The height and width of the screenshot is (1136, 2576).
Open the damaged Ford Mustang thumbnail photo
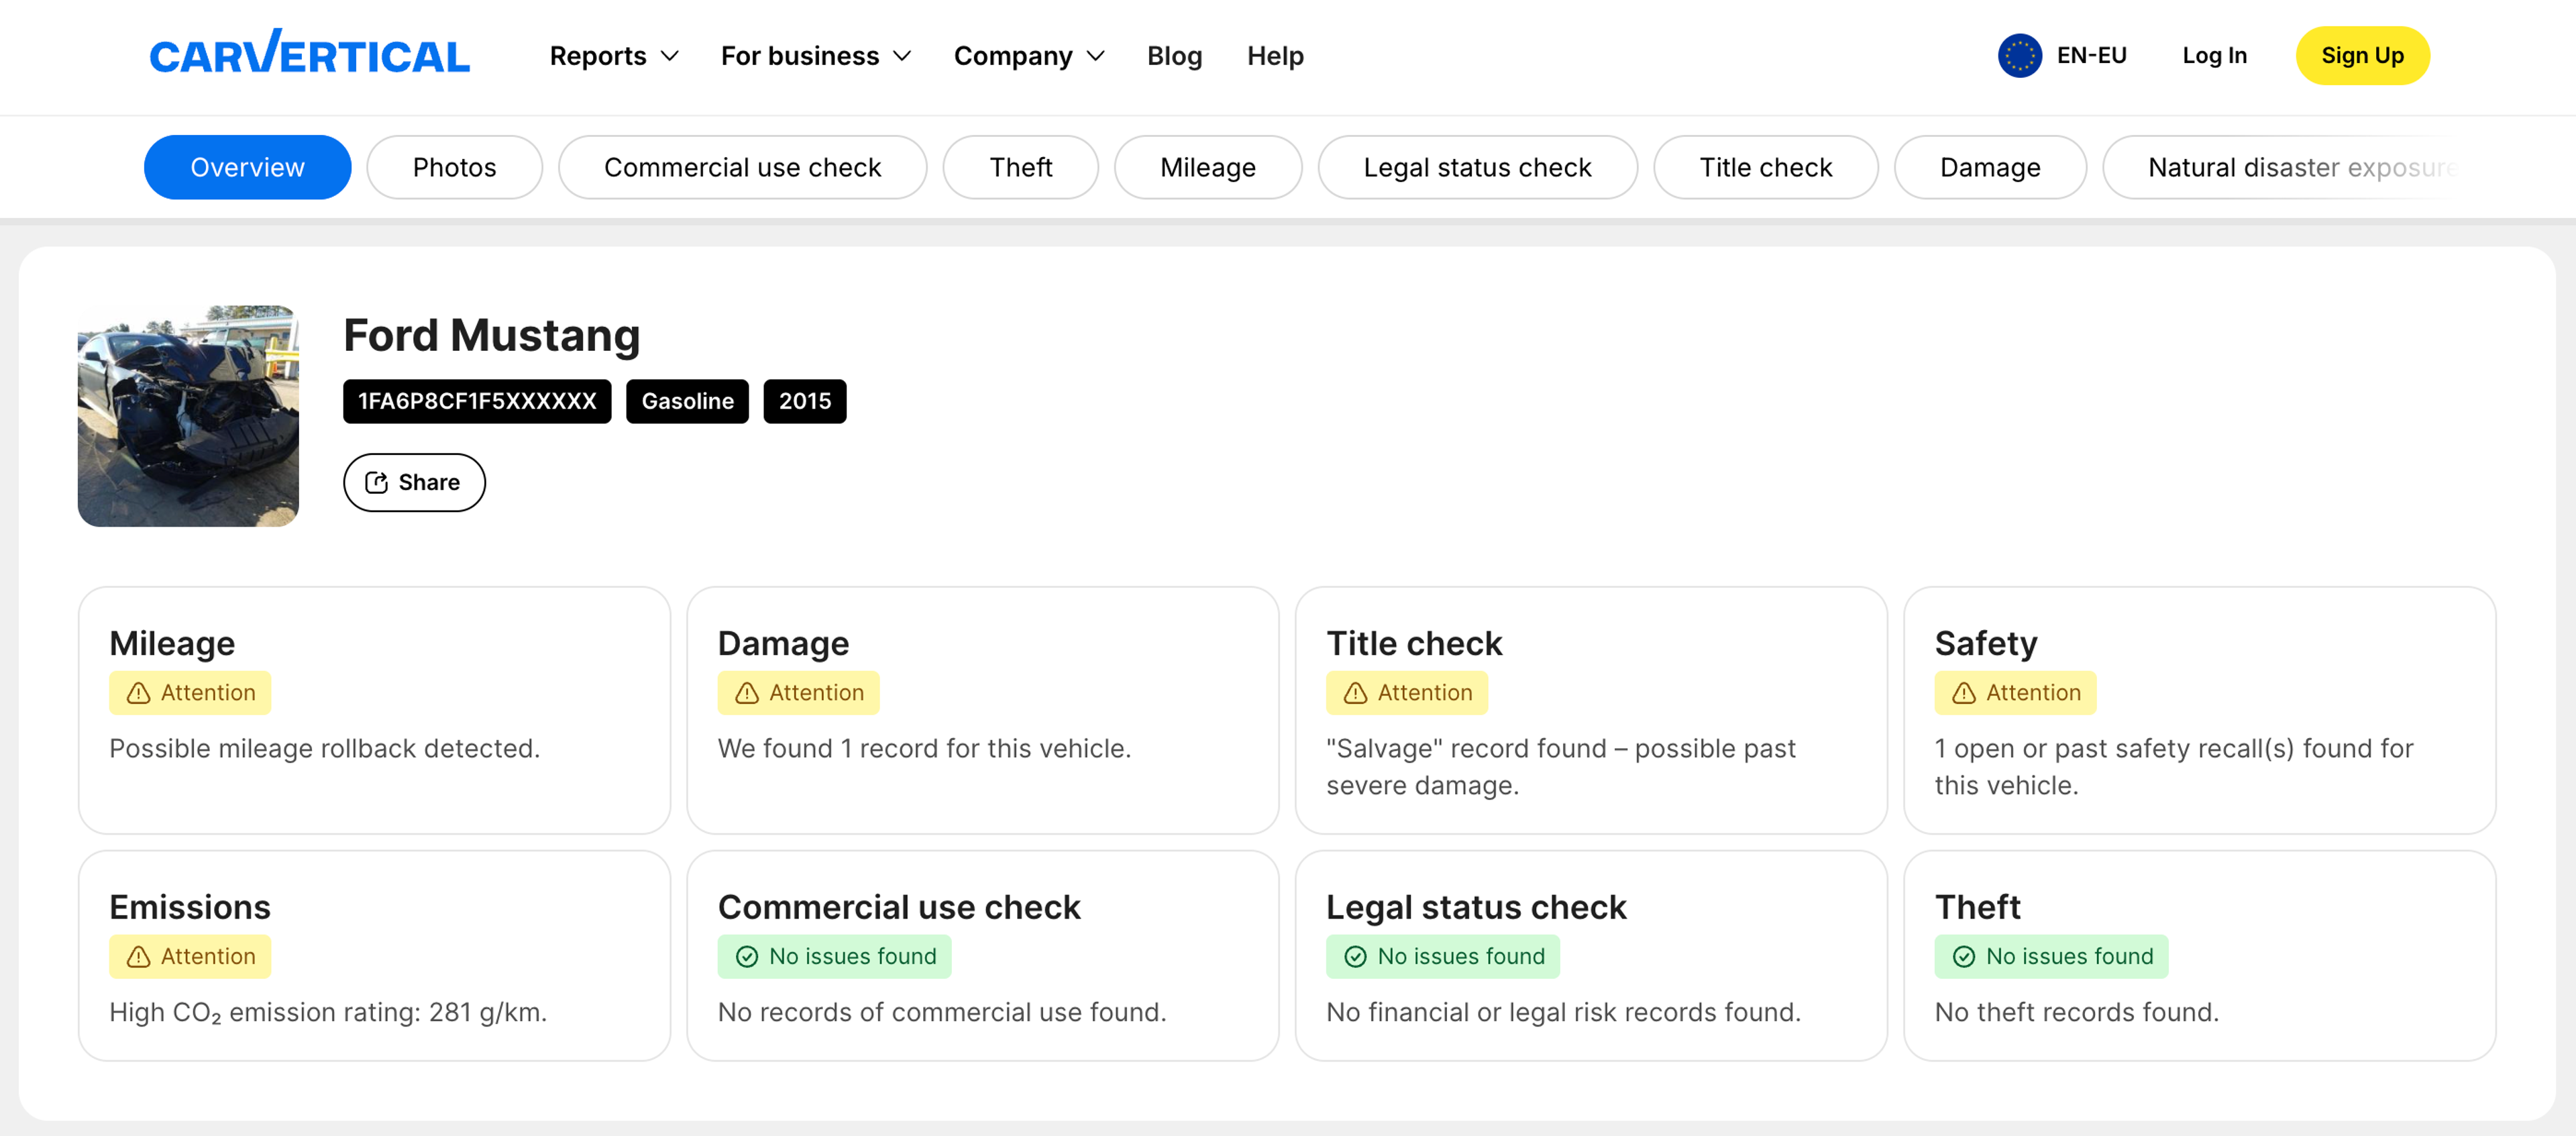tap(188, 416)
